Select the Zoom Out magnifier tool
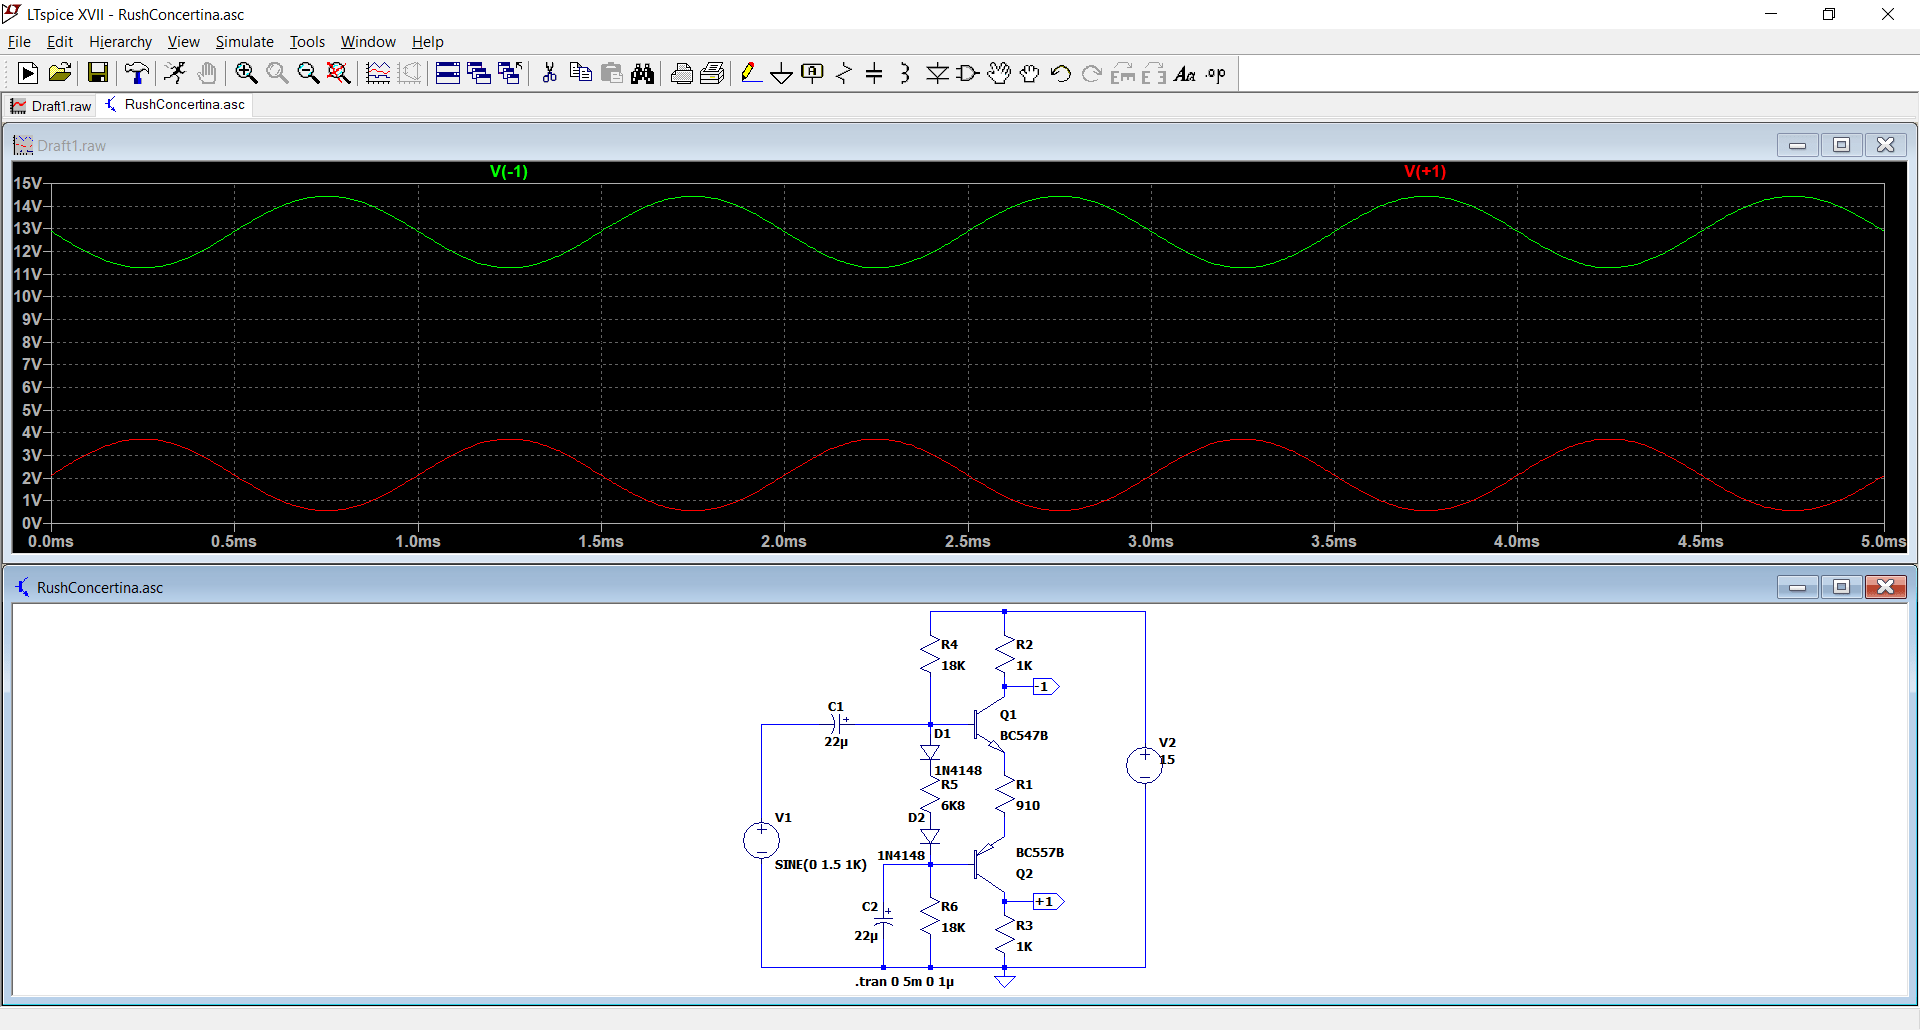This screenshot has width=1920, height=1030. click(x=308, y=73)
